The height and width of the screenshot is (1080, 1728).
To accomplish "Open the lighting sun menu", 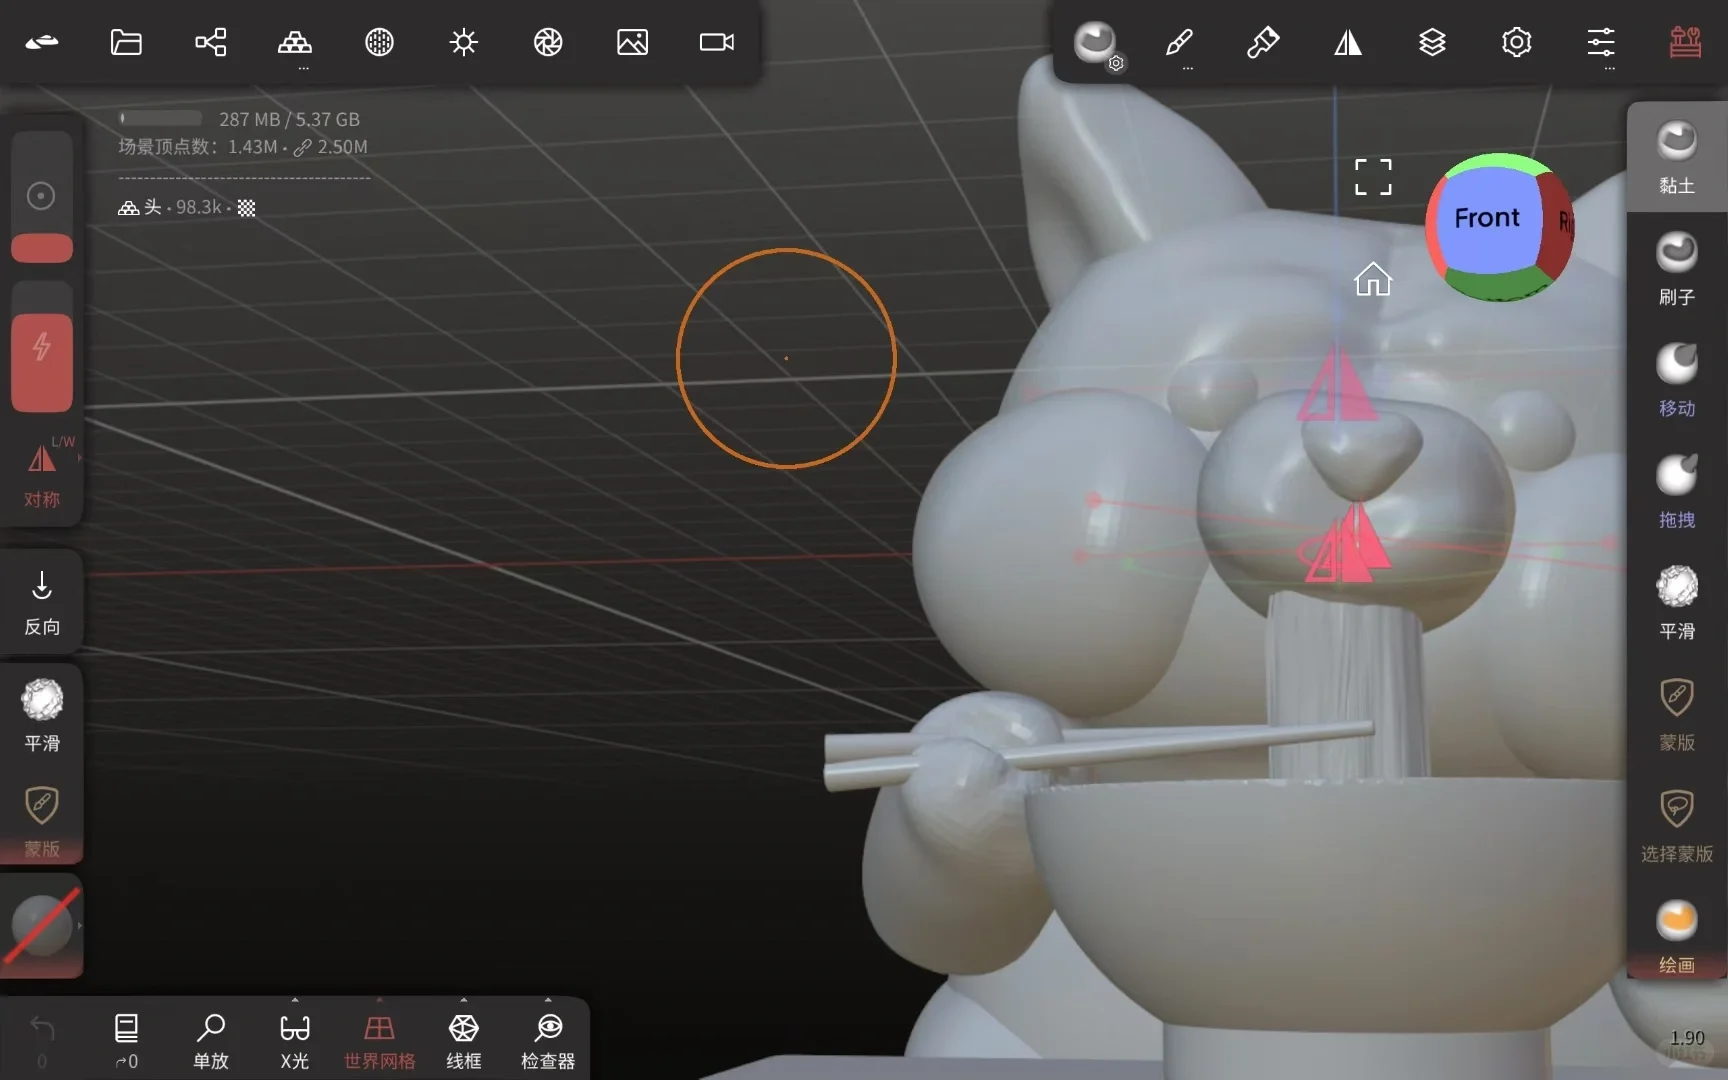I will coord(463,42).
